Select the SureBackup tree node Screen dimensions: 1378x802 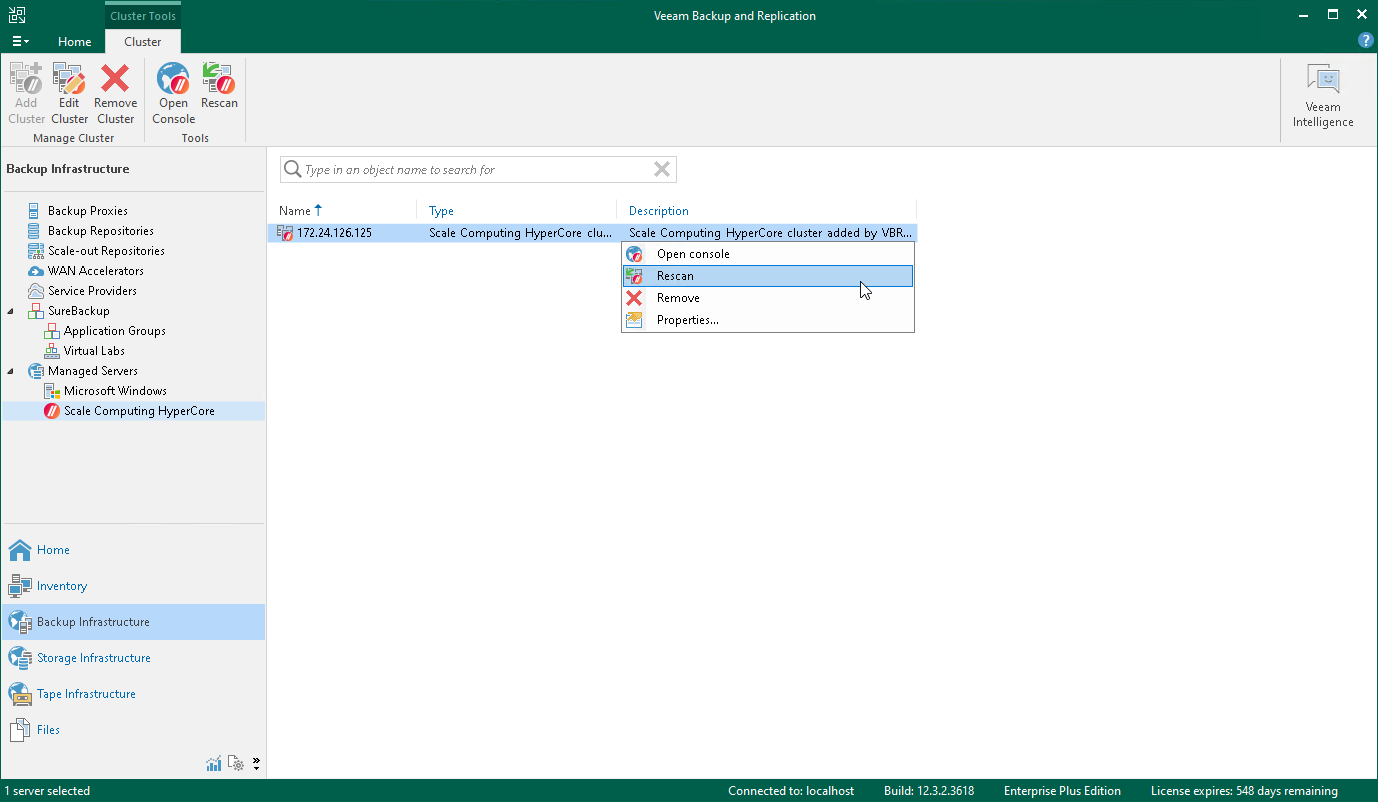(x=79, y=311)
